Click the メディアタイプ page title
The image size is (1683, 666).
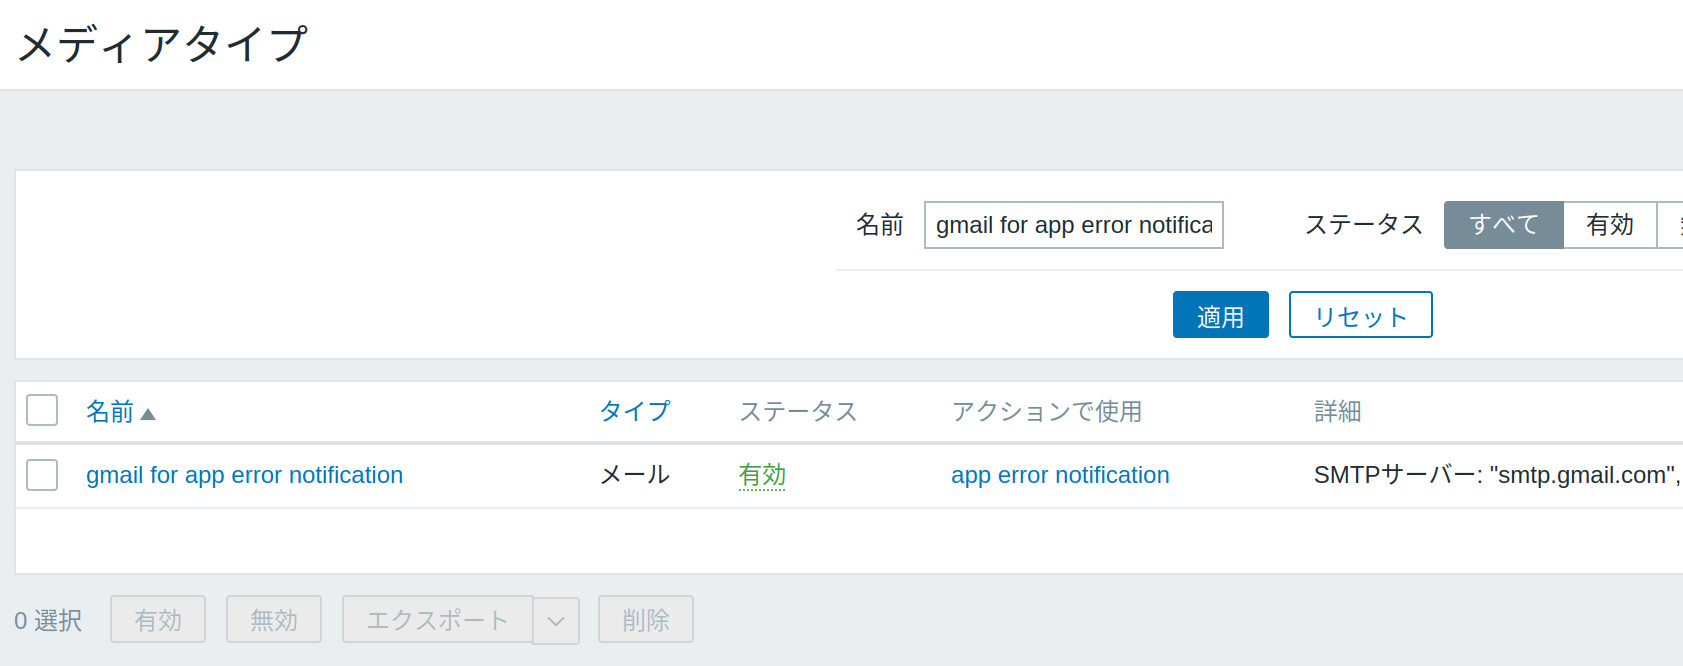tap(162, 44)
